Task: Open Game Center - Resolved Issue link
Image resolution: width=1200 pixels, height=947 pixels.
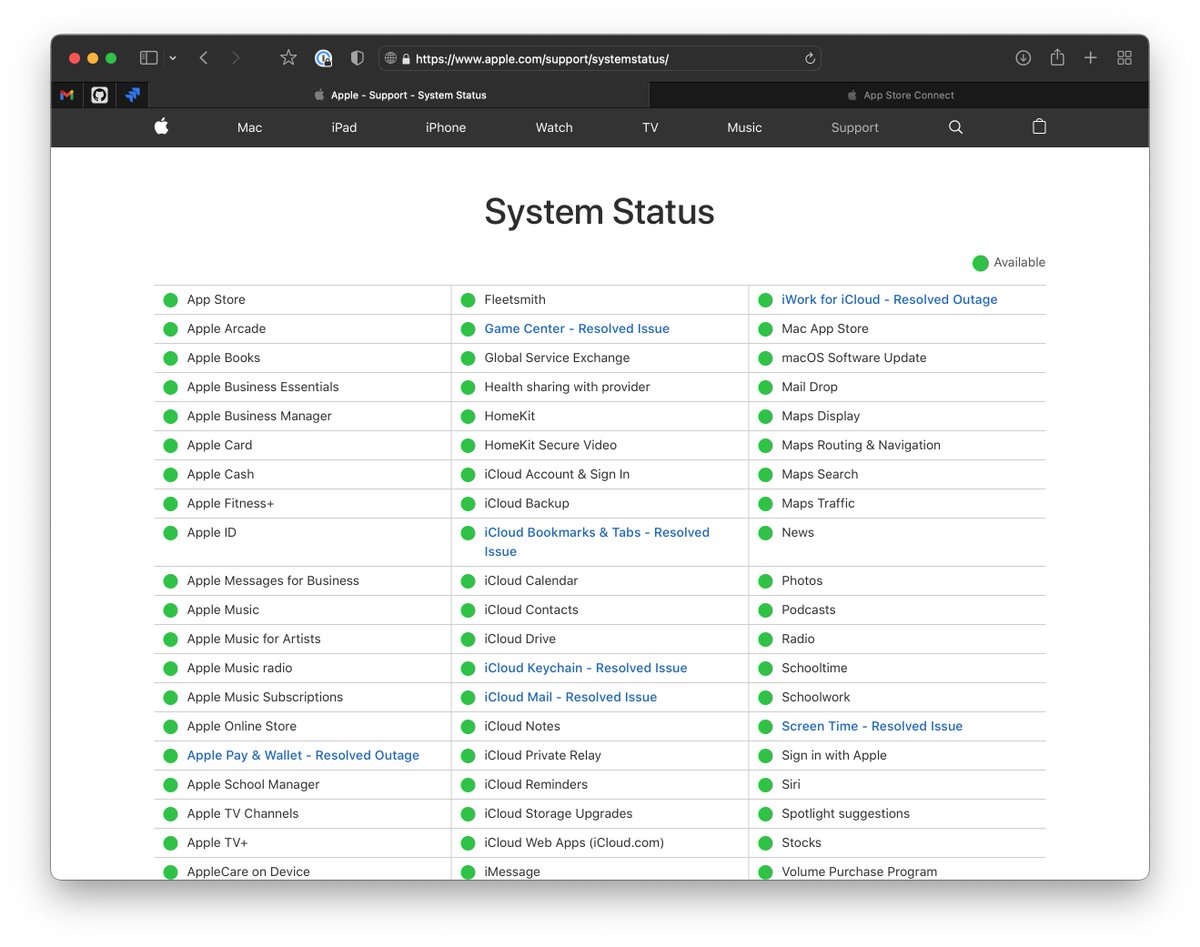Action: [x=577, y=328]
